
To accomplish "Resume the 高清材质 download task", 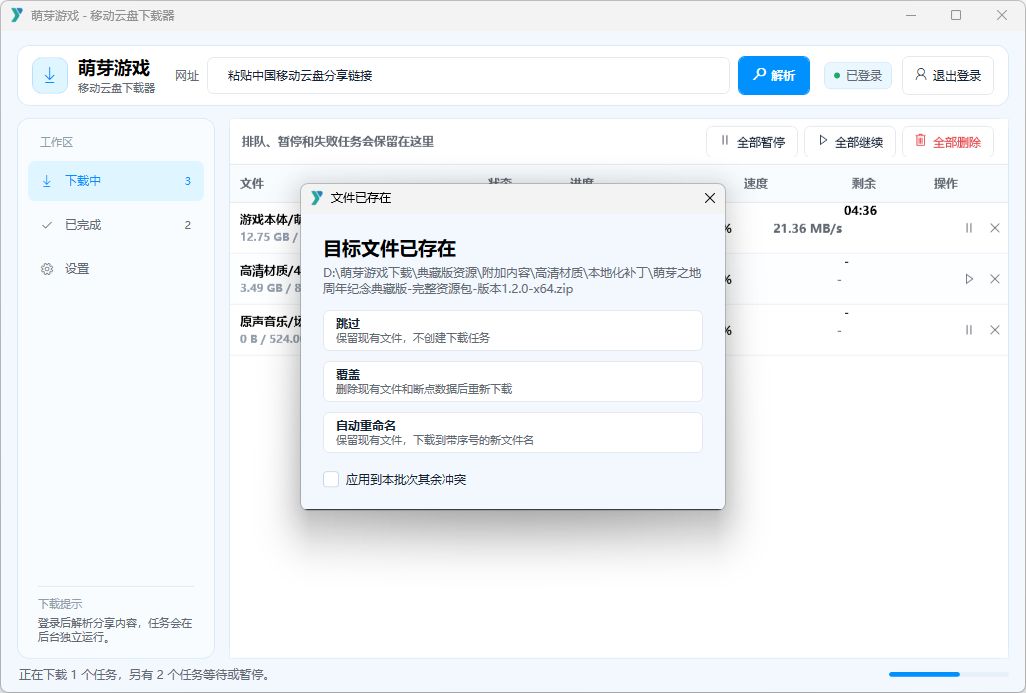I will point(969,279).
